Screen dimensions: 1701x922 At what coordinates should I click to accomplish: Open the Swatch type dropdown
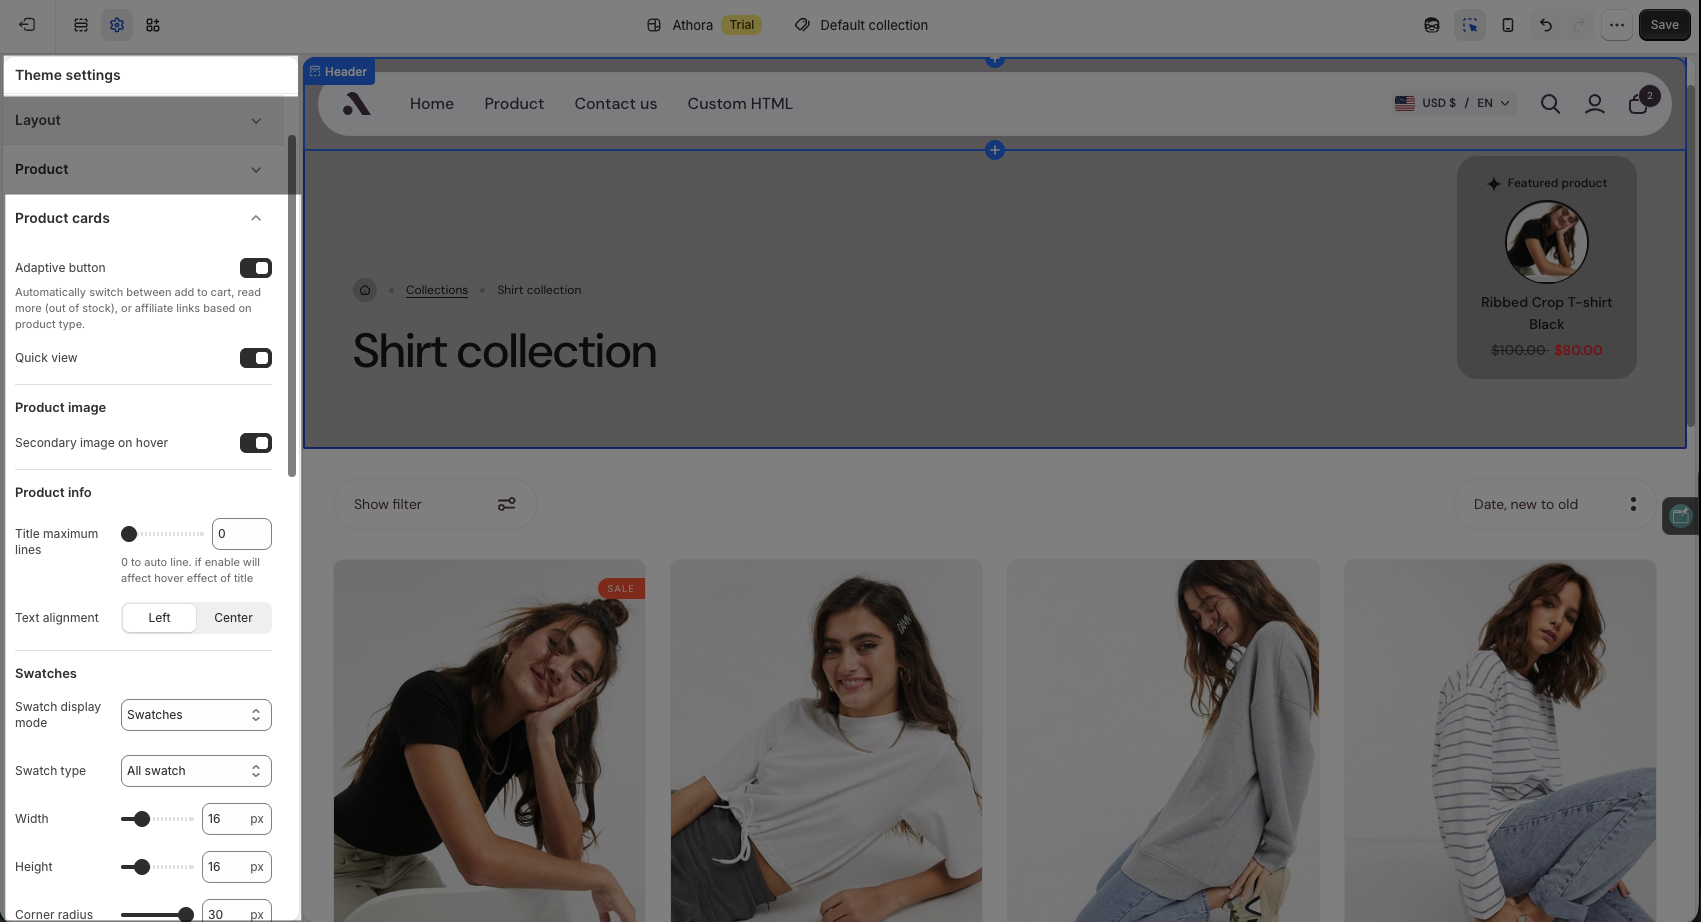pyautogui.click(x=196, y=771)
